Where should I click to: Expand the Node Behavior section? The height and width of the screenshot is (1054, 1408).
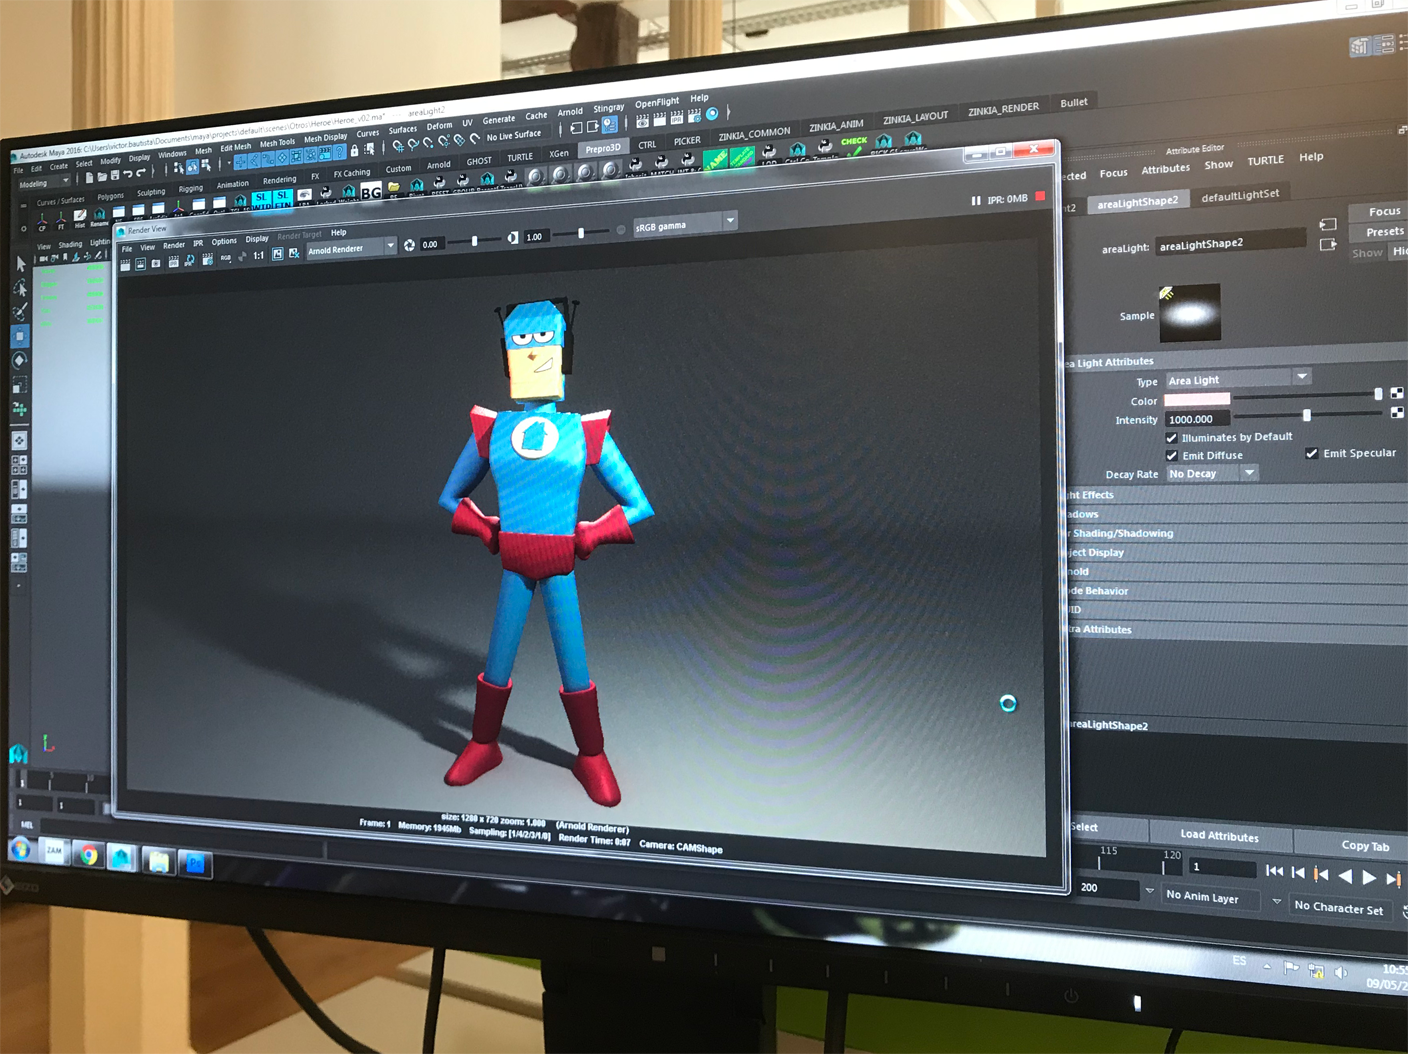point(1236,591)
